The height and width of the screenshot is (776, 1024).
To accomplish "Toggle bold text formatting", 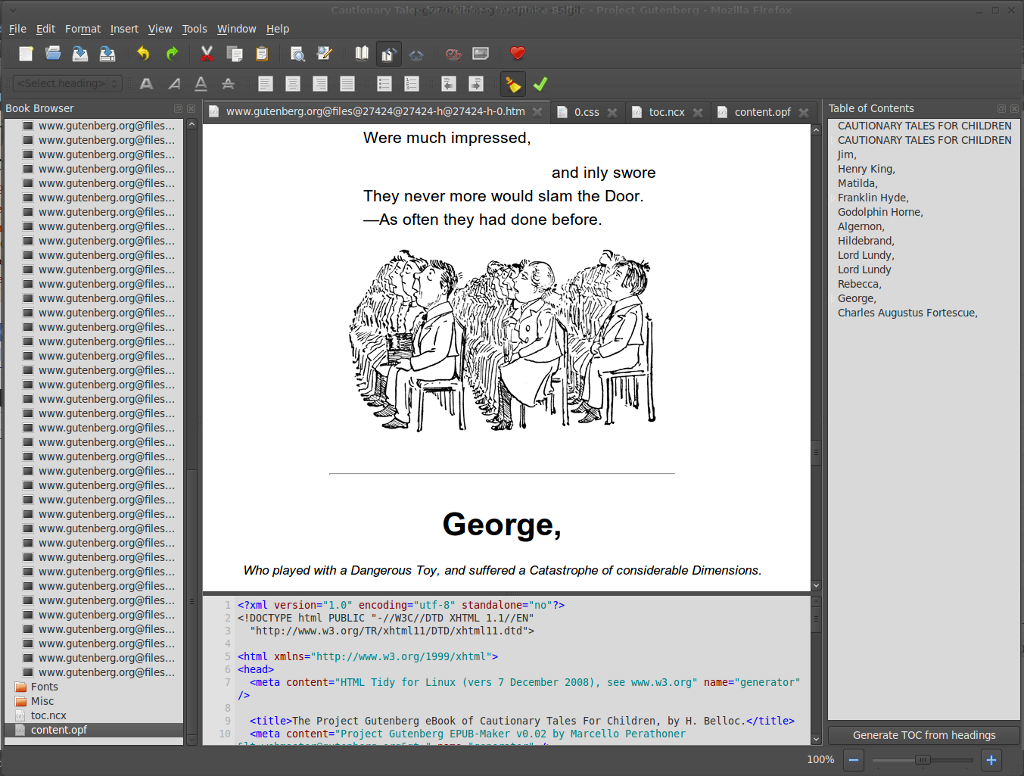I will point(147,84).
